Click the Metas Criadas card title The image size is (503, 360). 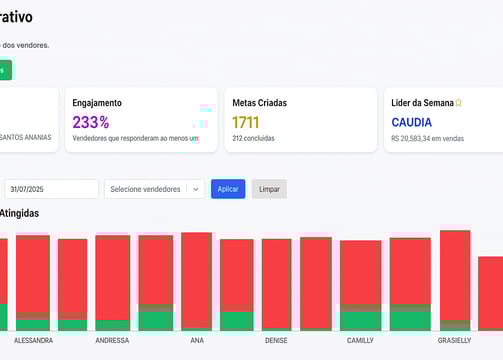[x=260, y=103]
